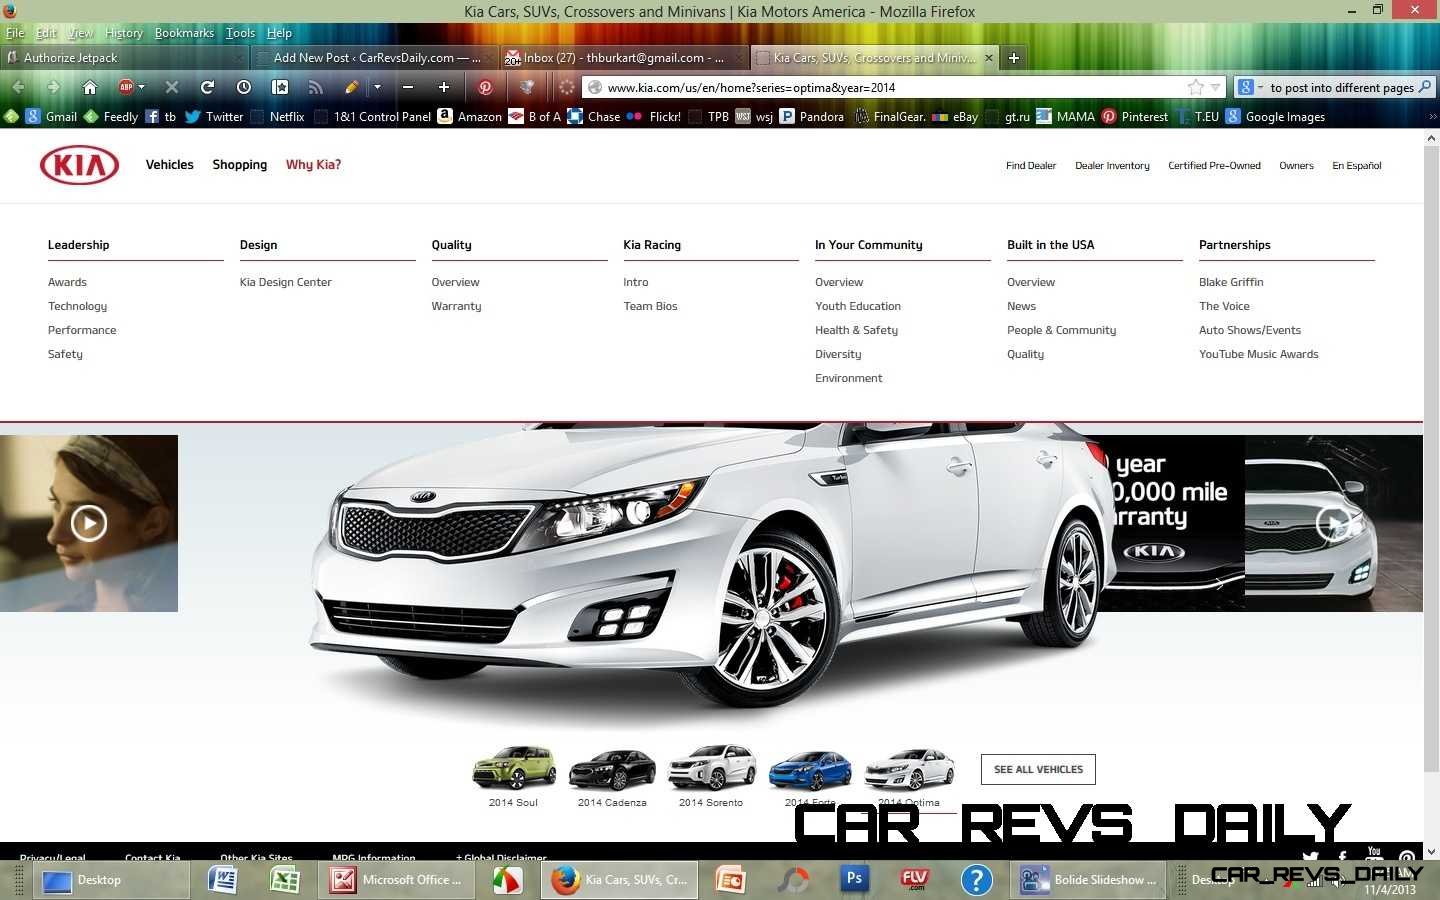Click SEE ALL VEHICLES button
This screenshot has height=900, width=1440.
[1038, 769]
